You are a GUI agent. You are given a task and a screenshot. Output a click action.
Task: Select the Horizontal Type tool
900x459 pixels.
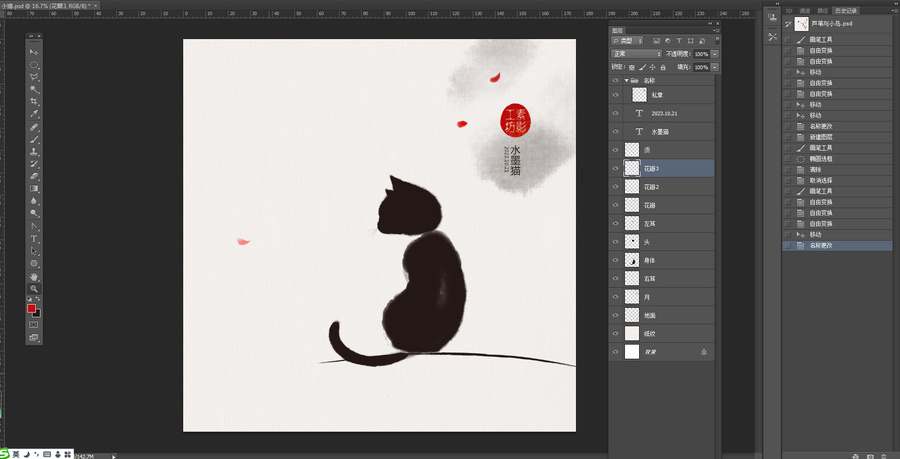point(34,238)
